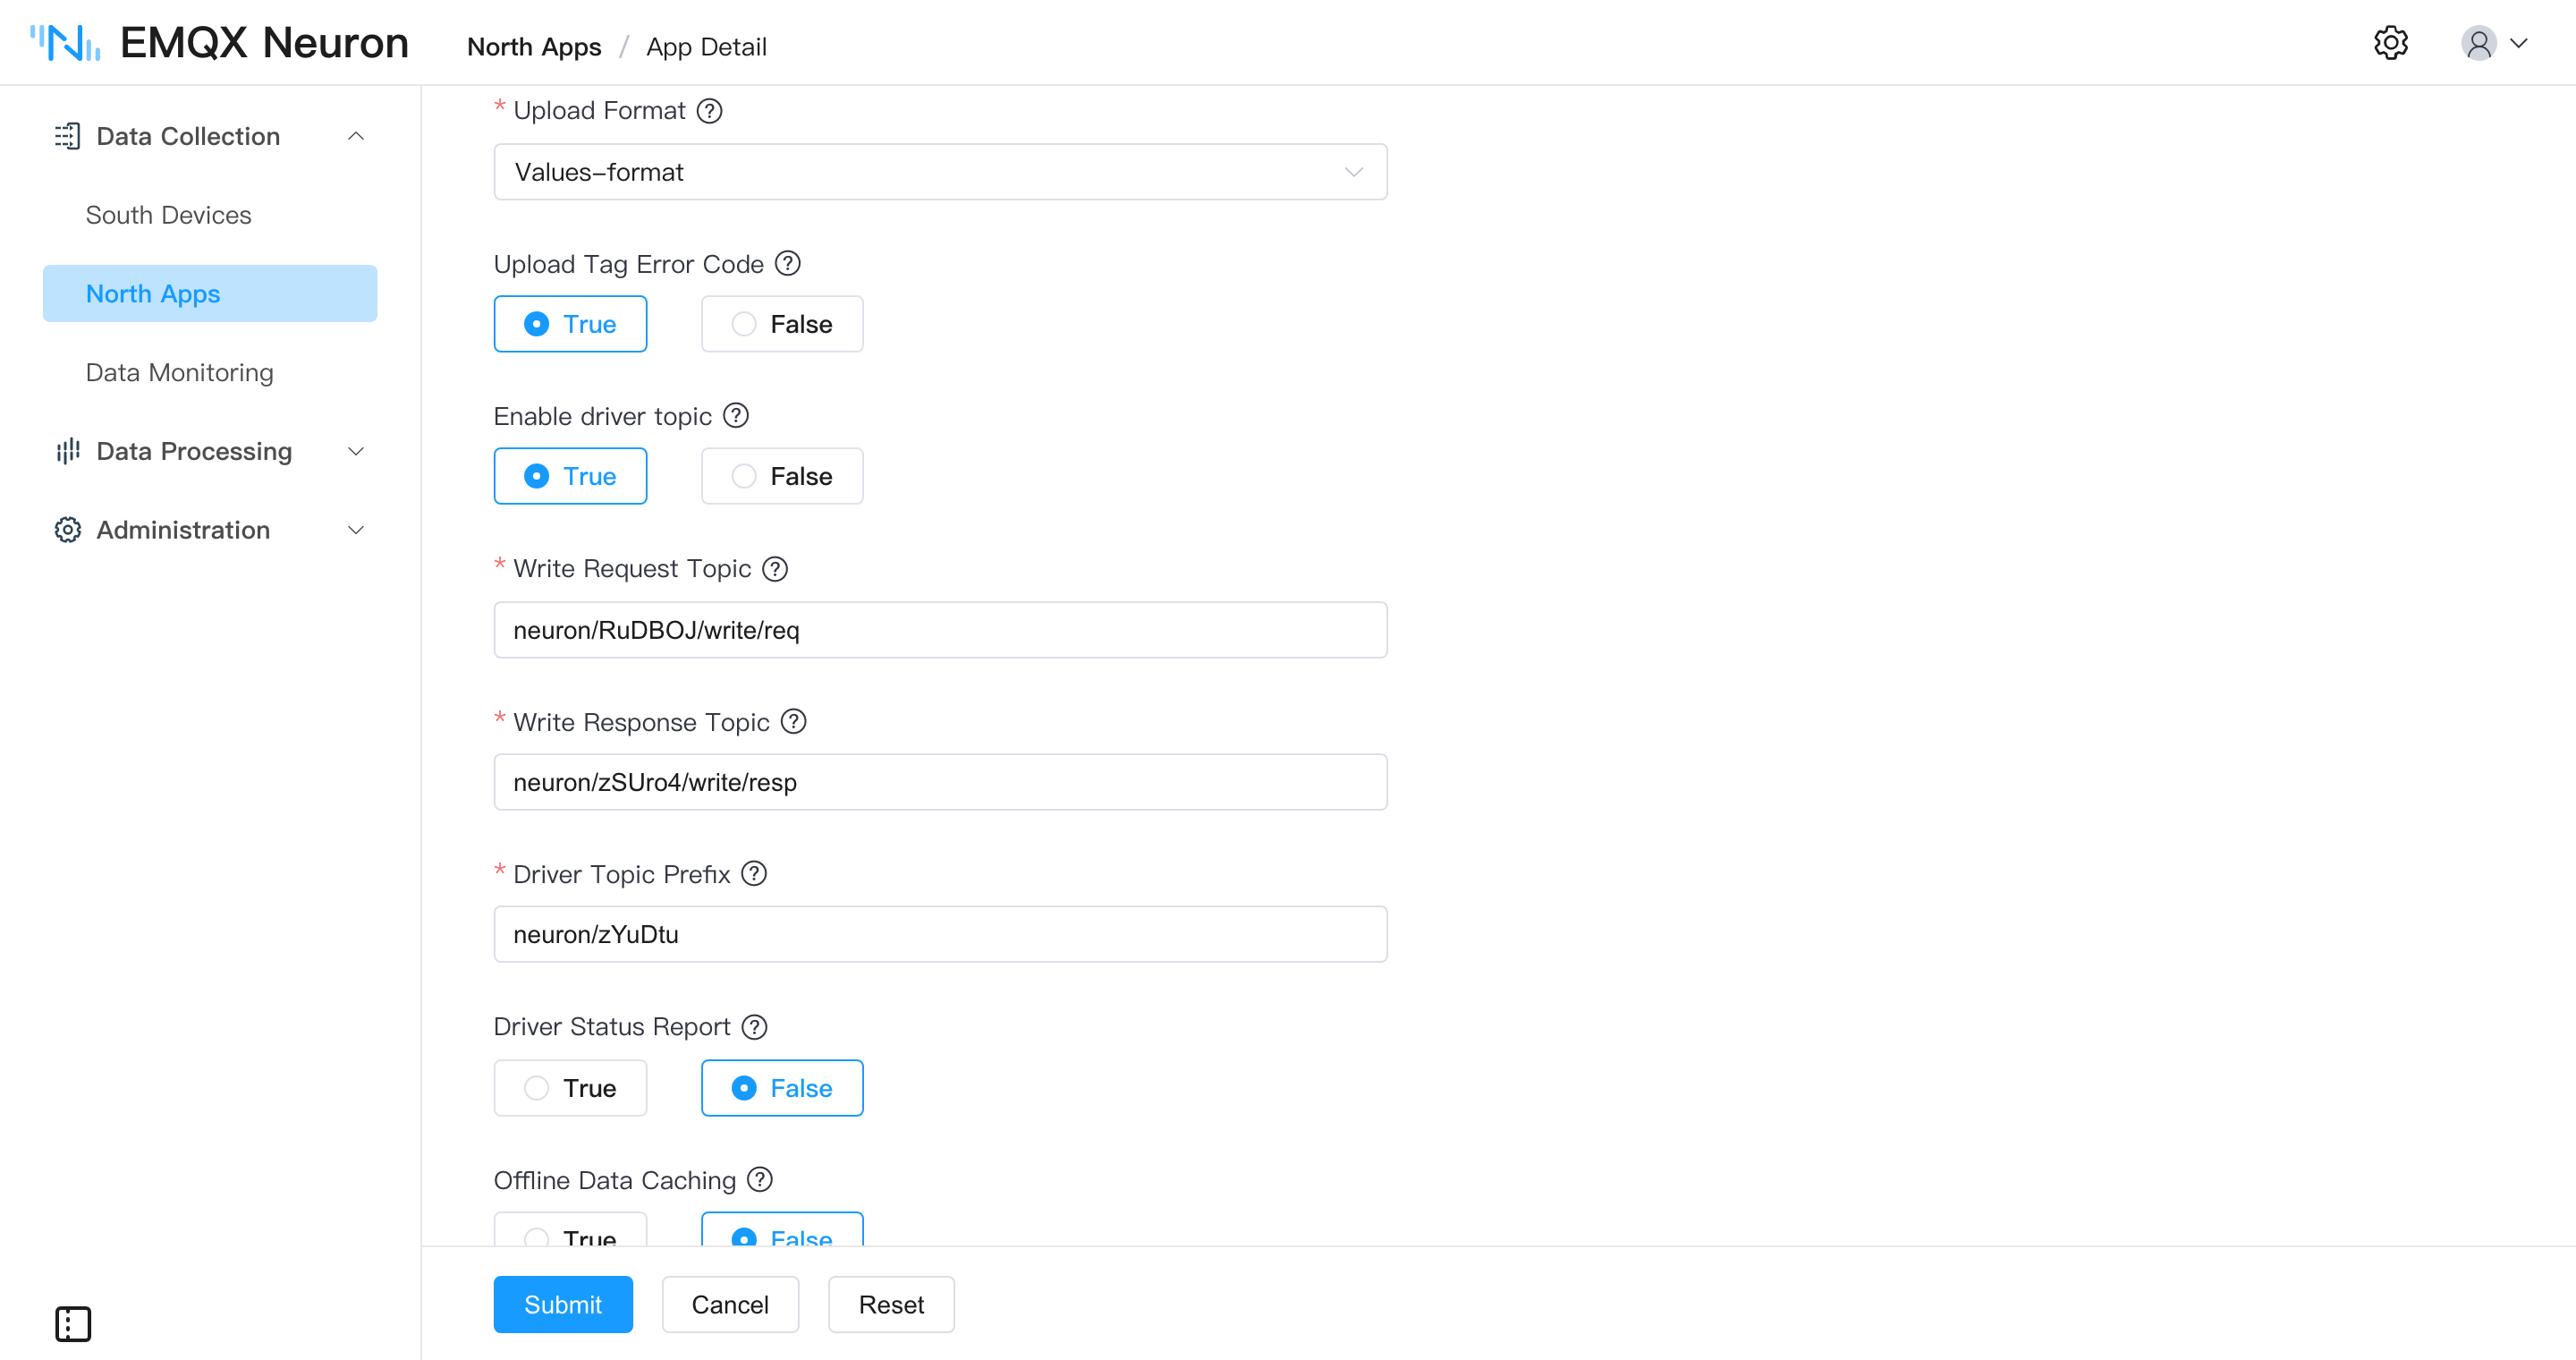This screenshot has height=1360, width=2576.
Task: Set Driver Status Report to False
Action: coord(782,1088)
